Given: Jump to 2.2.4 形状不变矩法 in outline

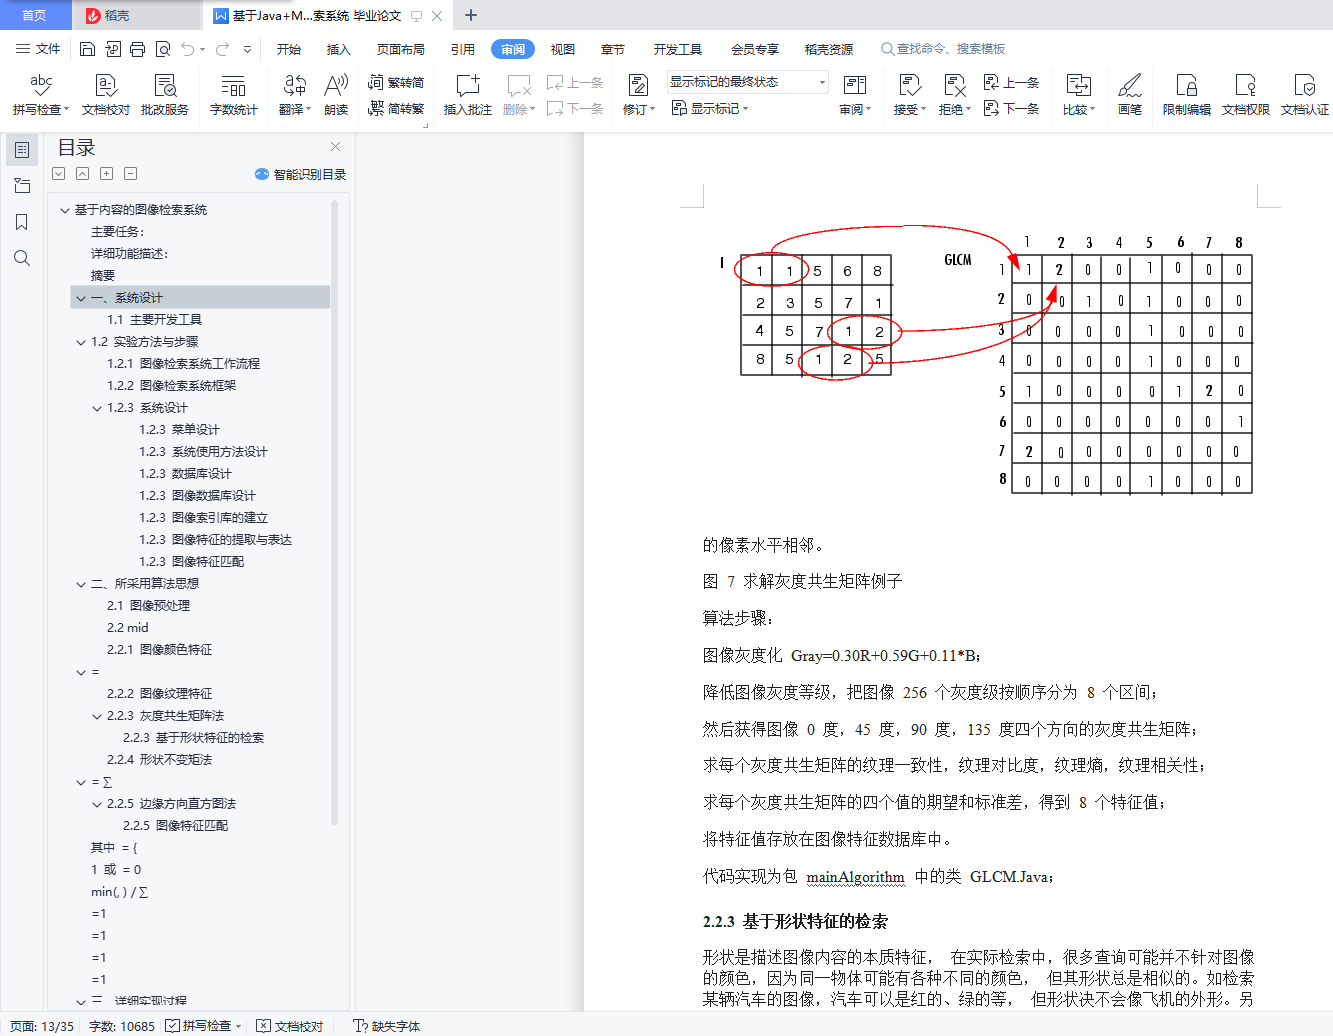Looking at the screenshot, I should pos(160,760).
